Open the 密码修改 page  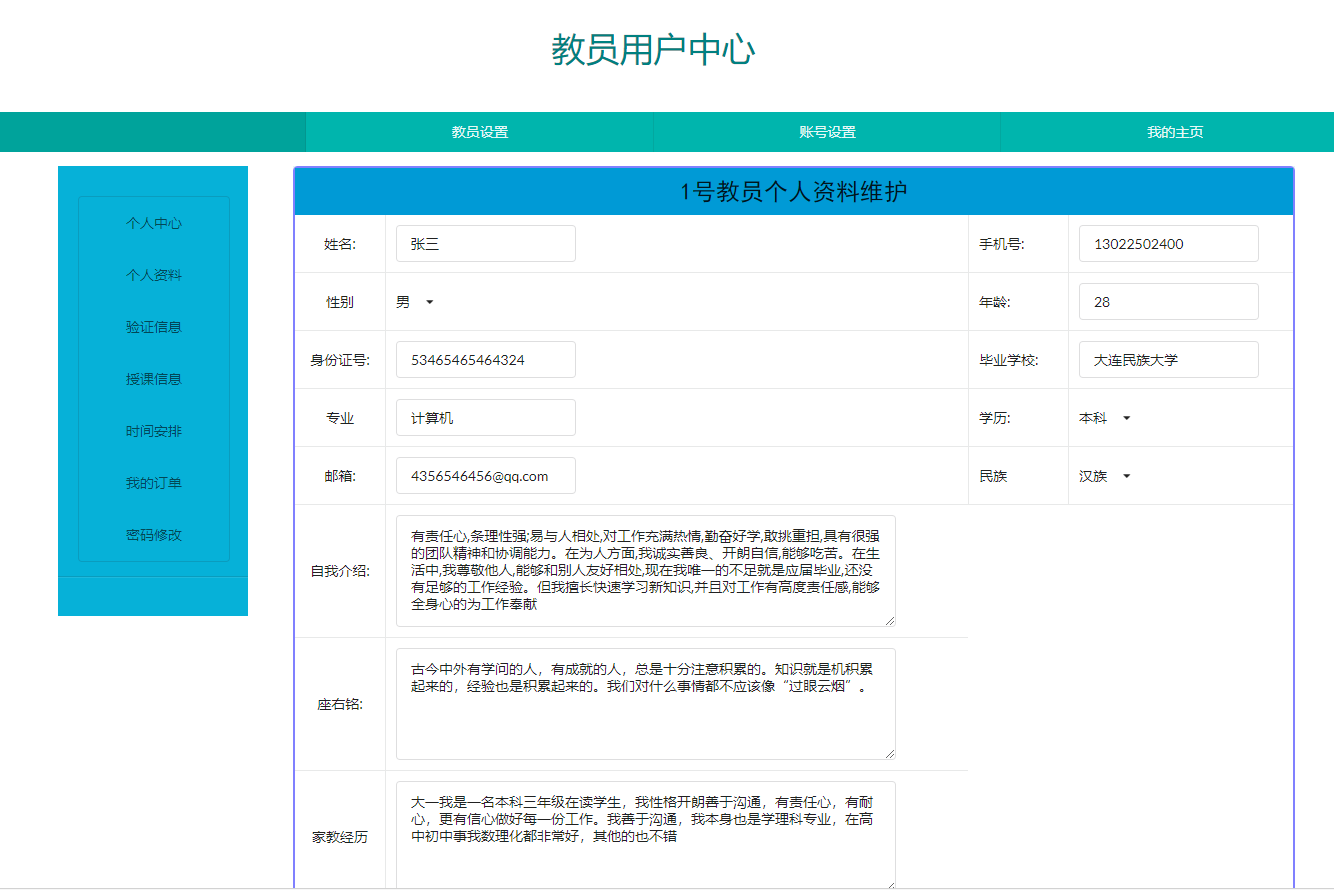tap(152, 535)
